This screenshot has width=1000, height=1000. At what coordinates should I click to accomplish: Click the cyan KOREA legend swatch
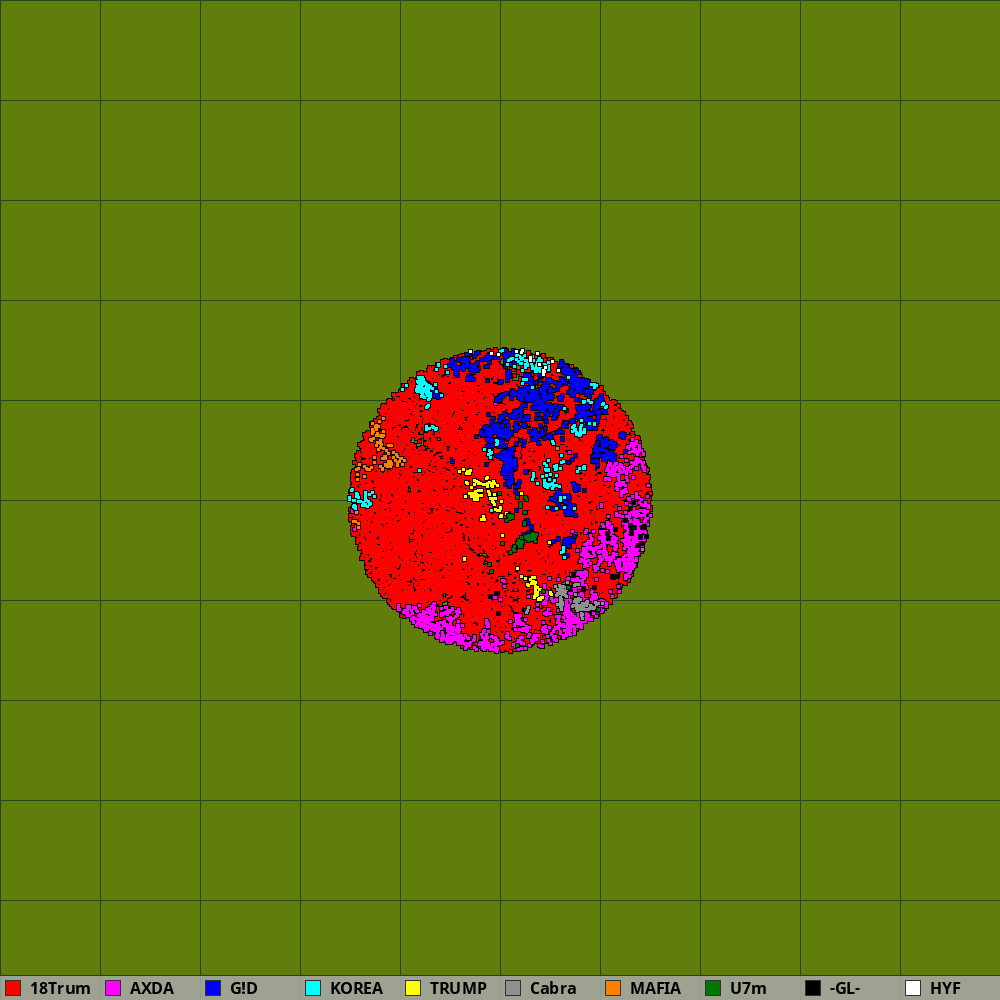point(313,988)
